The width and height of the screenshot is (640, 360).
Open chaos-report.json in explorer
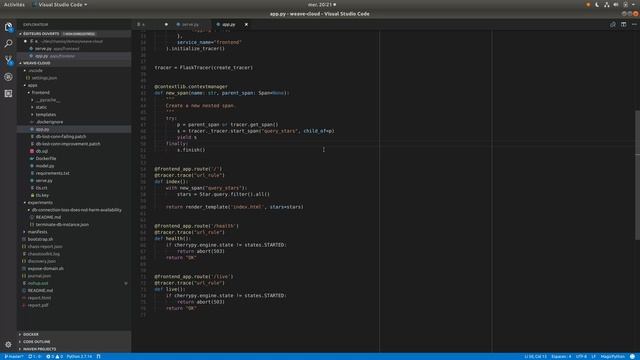(x=73, y=247)
